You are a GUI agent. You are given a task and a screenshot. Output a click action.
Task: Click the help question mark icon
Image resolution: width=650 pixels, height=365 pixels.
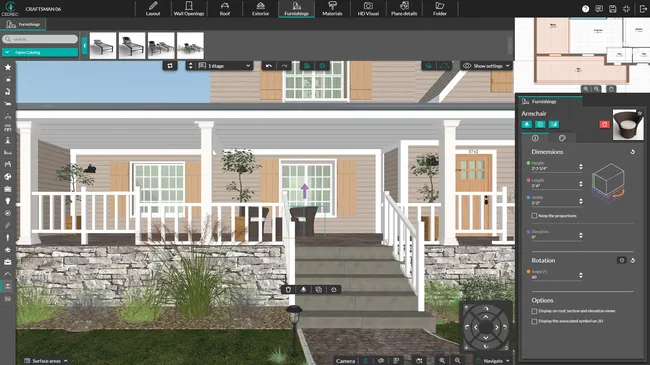(585, 9)
